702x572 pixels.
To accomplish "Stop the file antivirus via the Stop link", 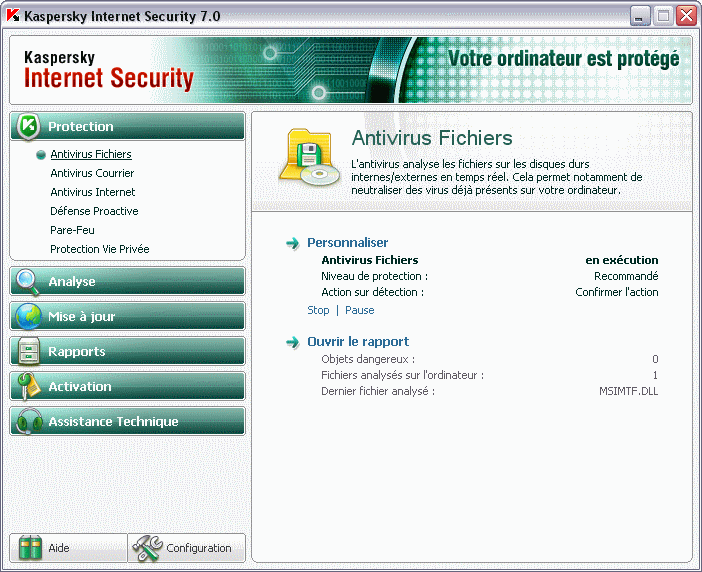I will point(318,310).
